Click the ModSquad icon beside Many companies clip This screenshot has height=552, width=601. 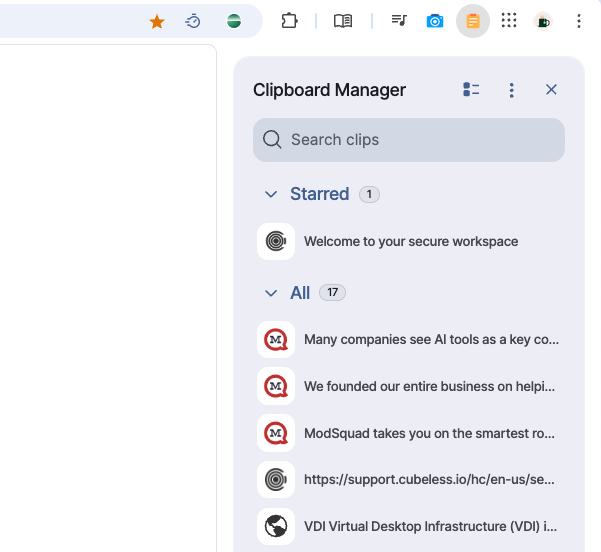click(x=276, y=340)
